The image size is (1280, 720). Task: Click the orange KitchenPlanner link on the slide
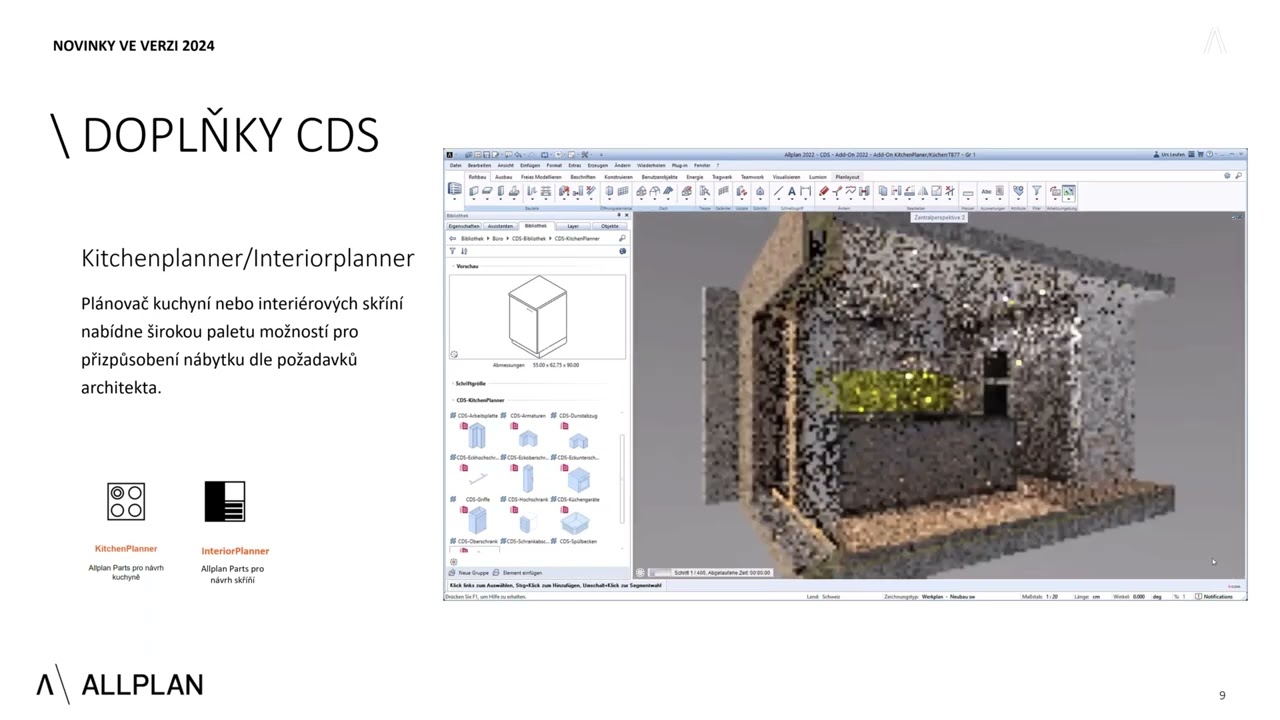[126, 548]
